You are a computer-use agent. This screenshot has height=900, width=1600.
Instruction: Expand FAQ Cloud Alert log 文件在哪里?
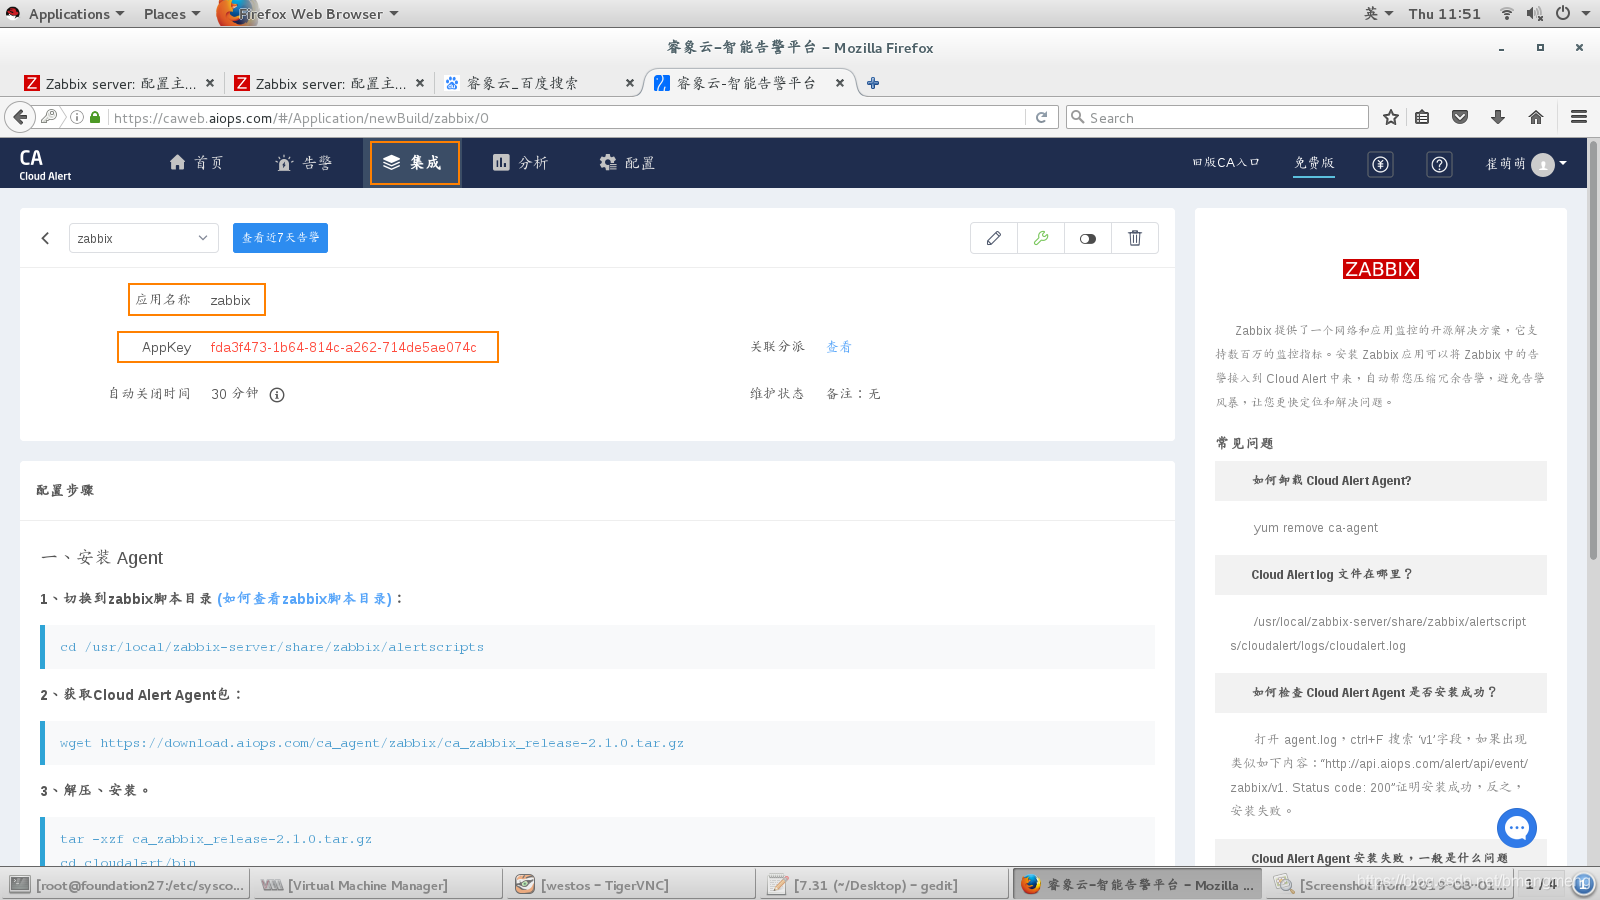pos(1381,575)
